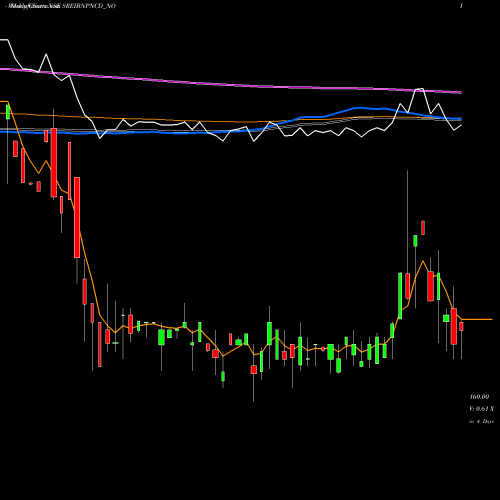
Task: Click the highest small red candle of the right-side rally
Action: [423, 228]
